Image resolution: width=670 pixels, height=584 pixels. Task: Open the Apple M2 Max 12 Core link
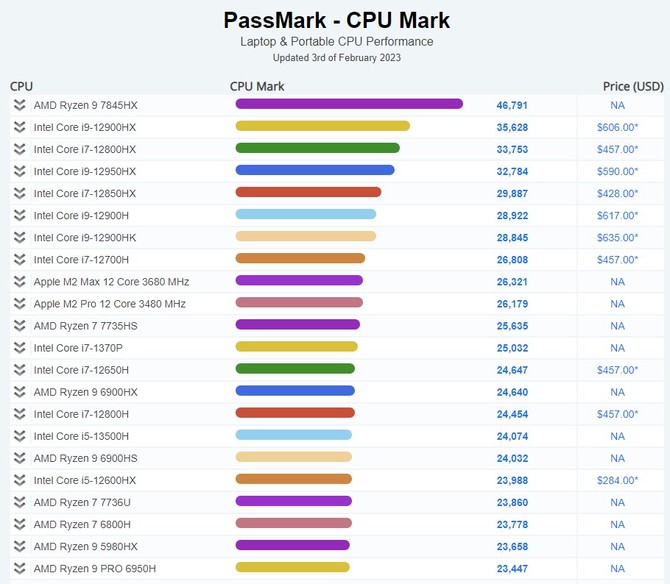coord(111,282)
